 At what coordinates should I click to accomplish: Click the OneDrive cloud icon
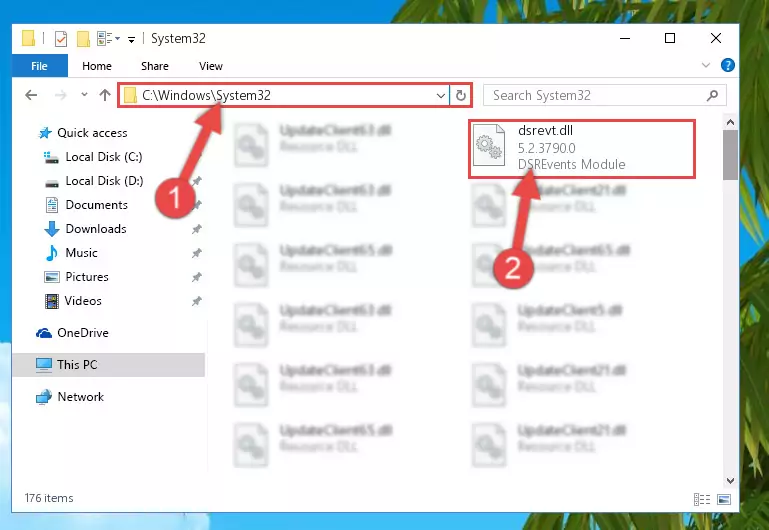[x=44, y=333]
